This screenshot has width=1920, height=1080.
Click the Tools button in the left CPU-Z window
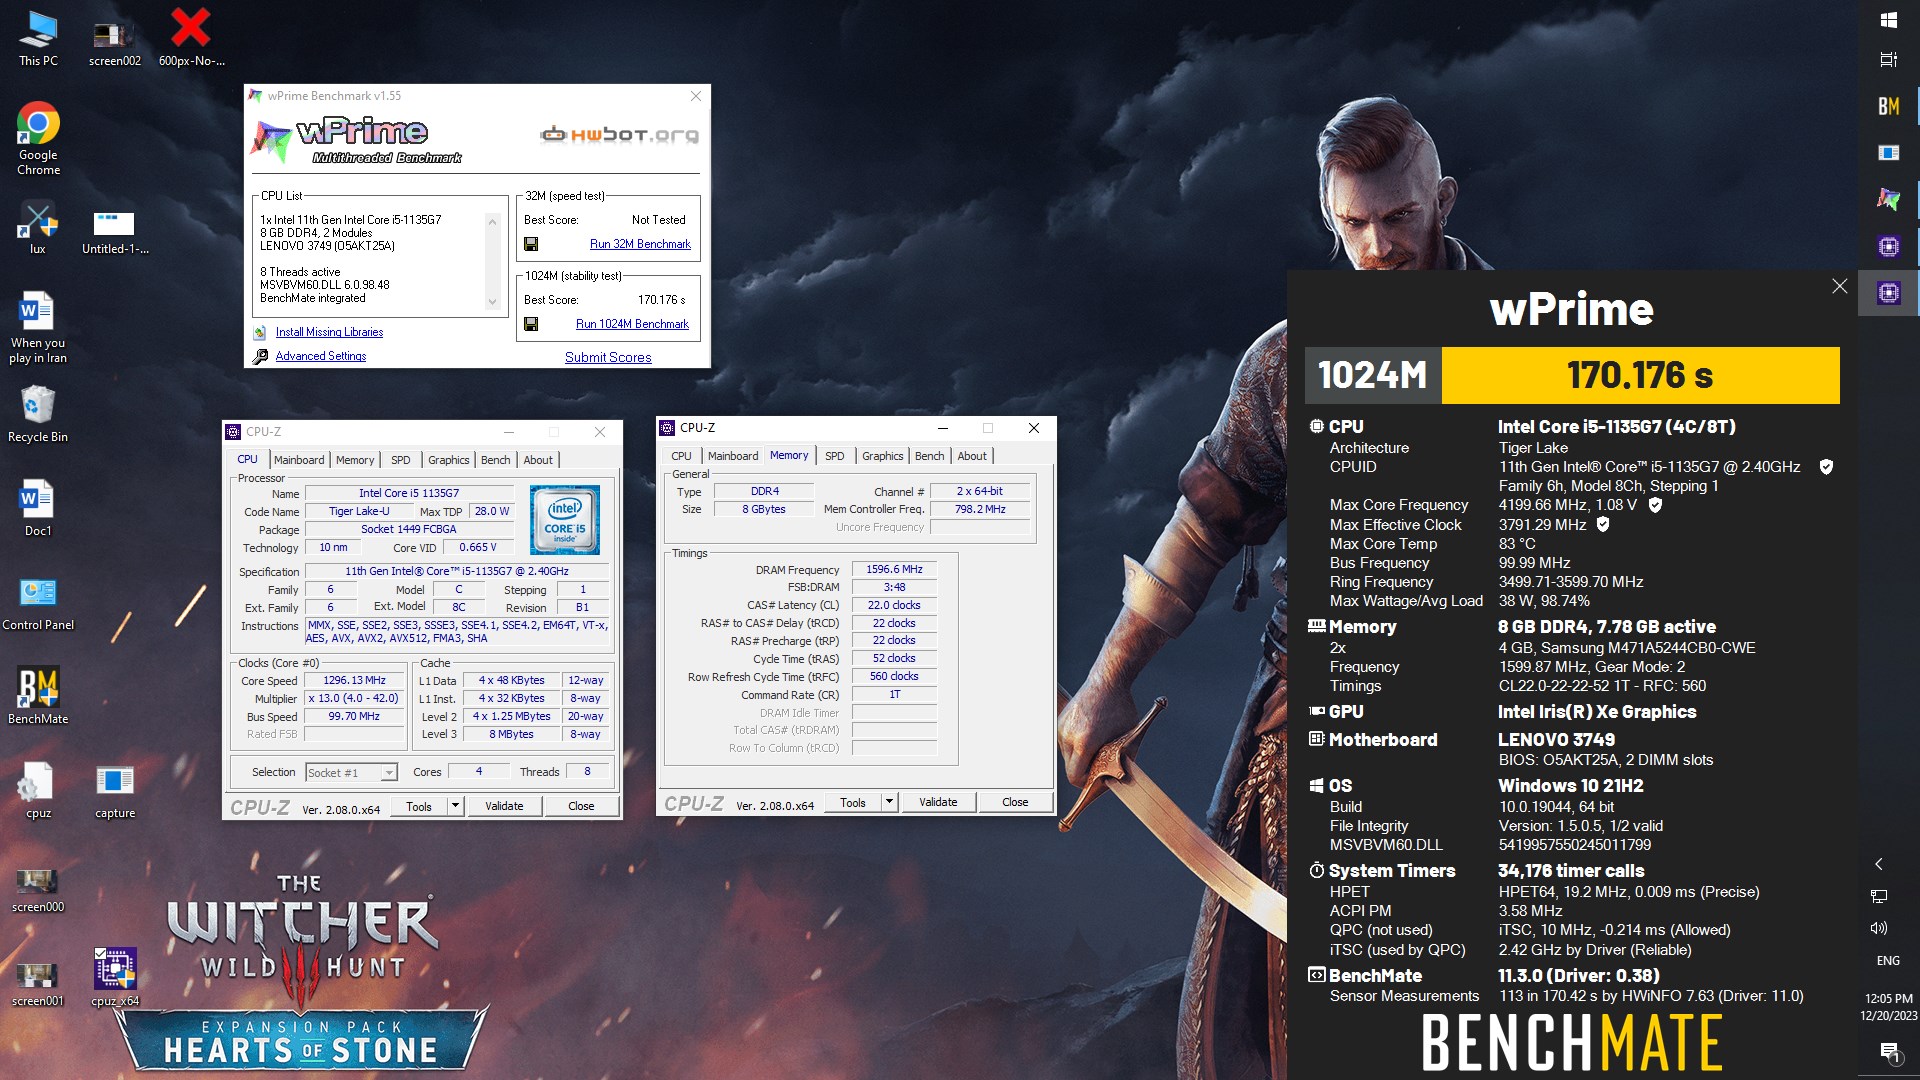(419, 806)
